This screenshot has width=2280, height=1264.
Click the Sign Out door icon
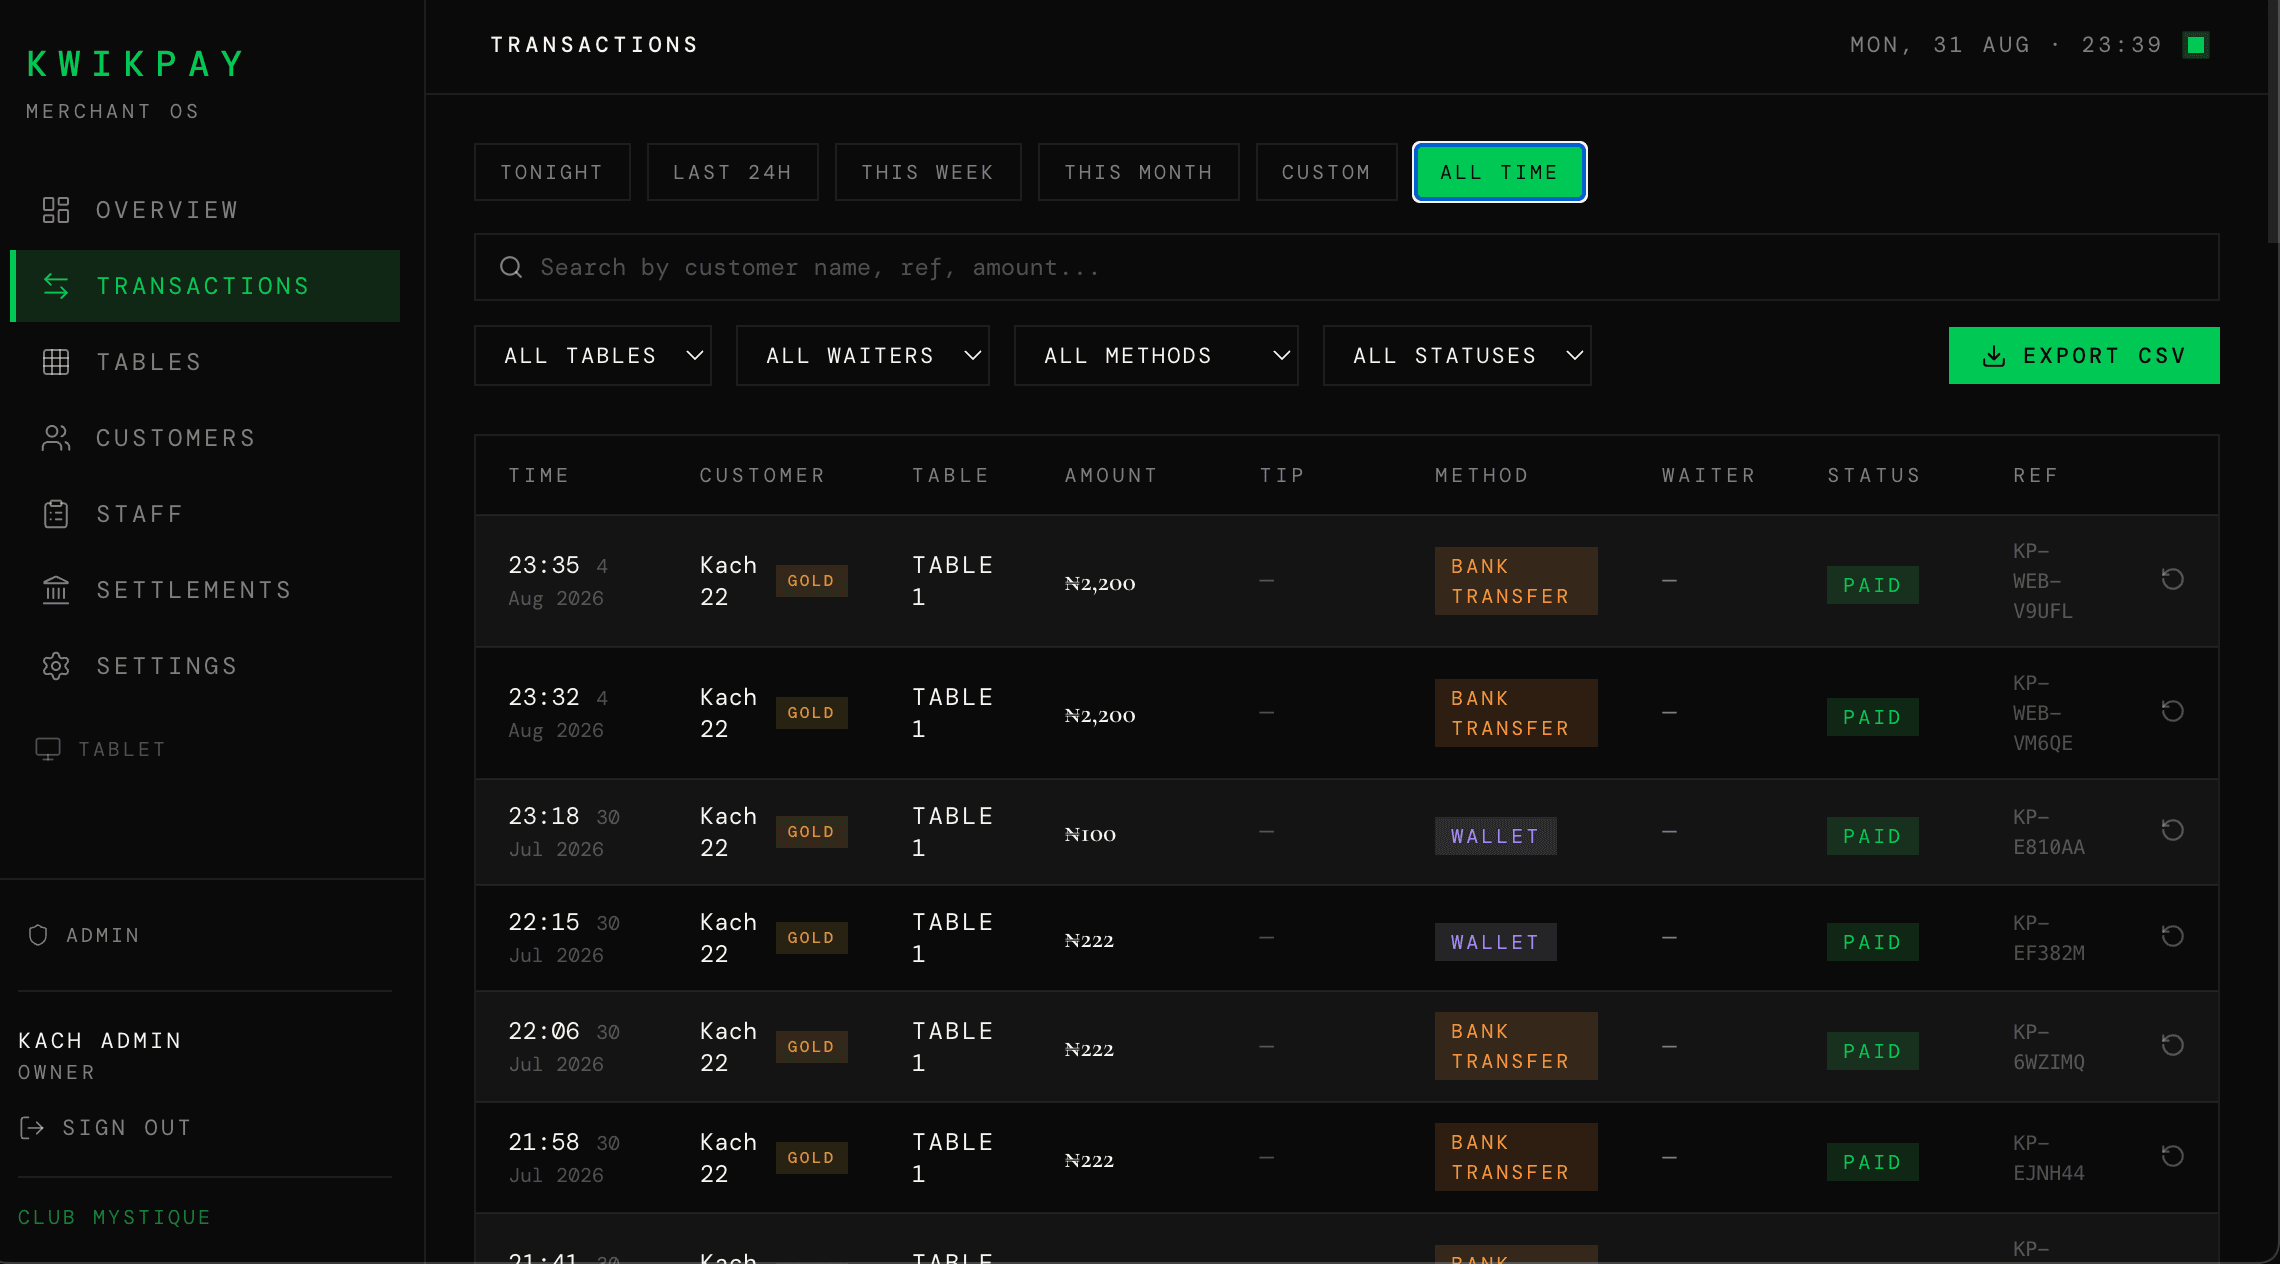pos(32,1128)
